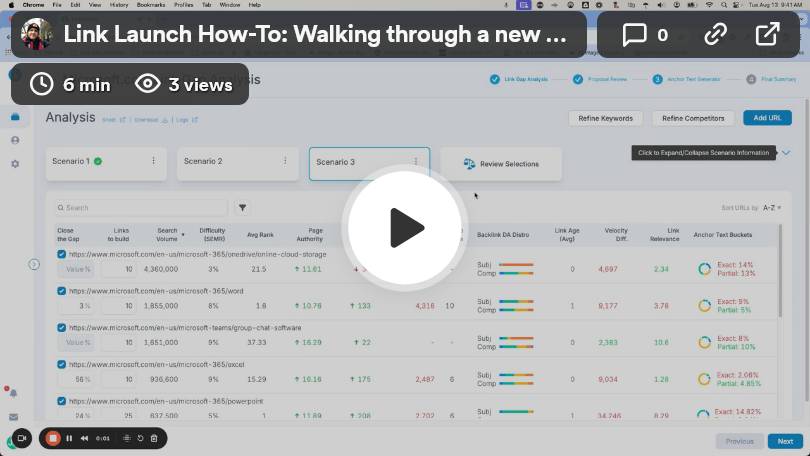Click the word row backlink DA distribution bars

[x=516, y=305]
